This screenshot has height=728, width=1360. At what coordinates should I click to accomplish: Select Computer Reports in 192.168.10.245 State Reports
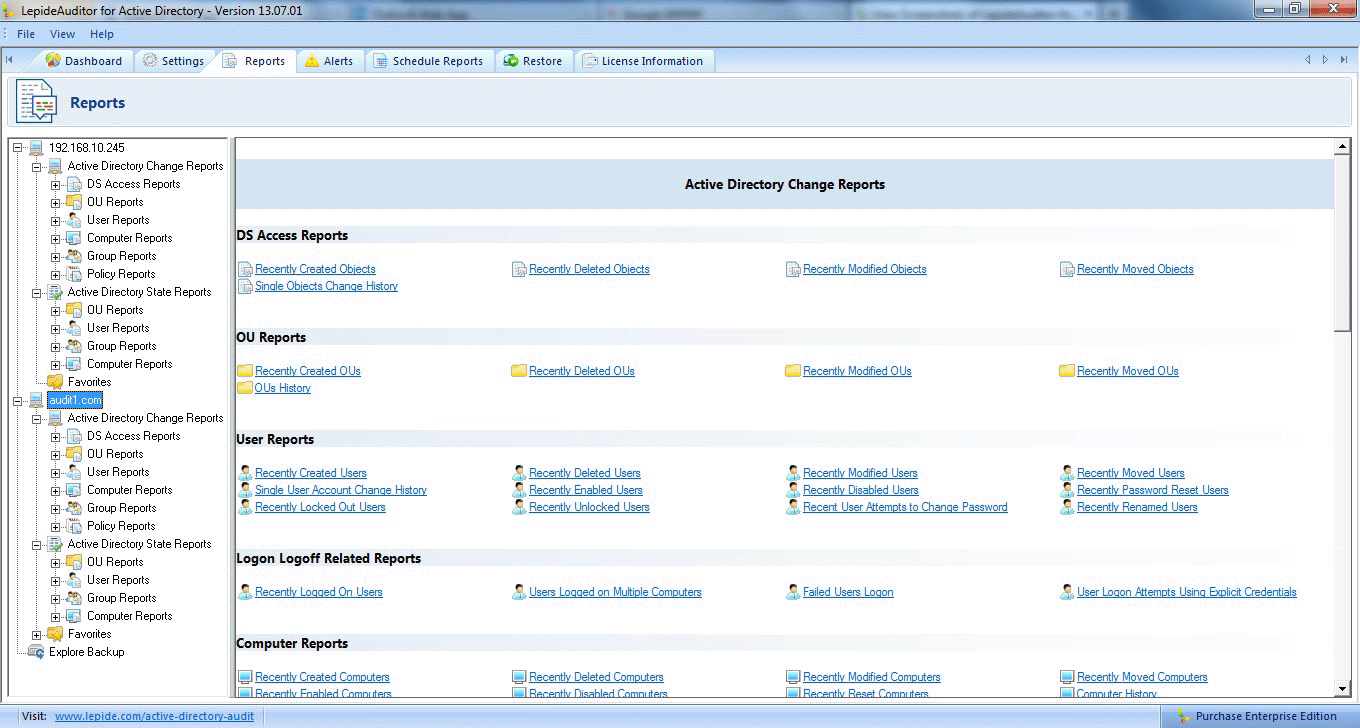click(129, 364)
